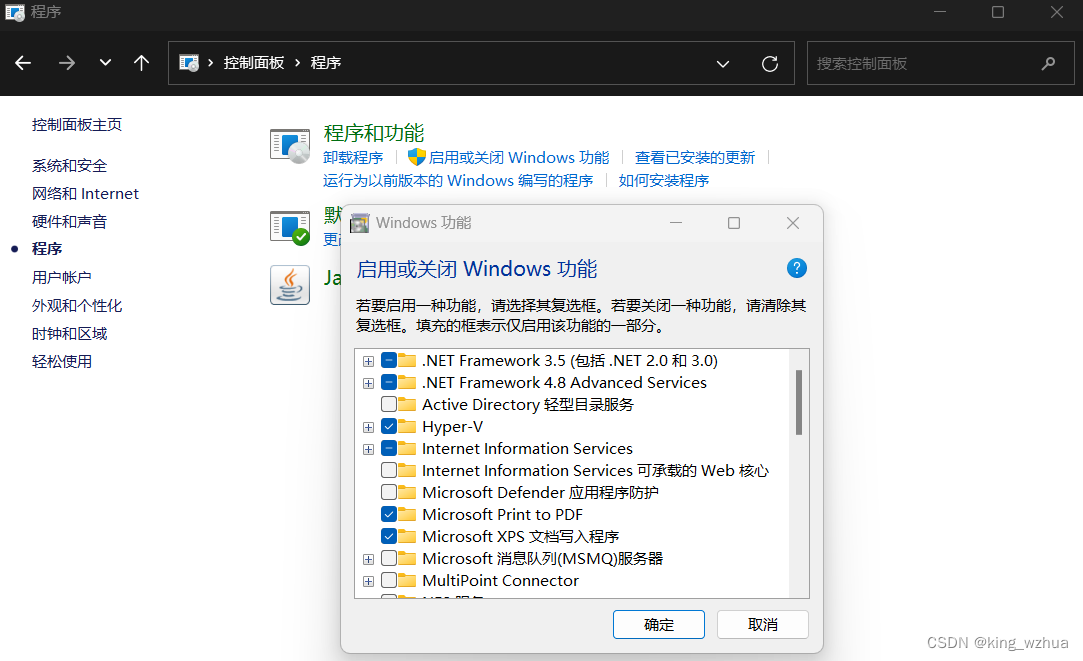The image size is (1083, 661).
Task: Select Microsoft XPS 文档写入程序 row text
Action: click(x=520, y=537)
